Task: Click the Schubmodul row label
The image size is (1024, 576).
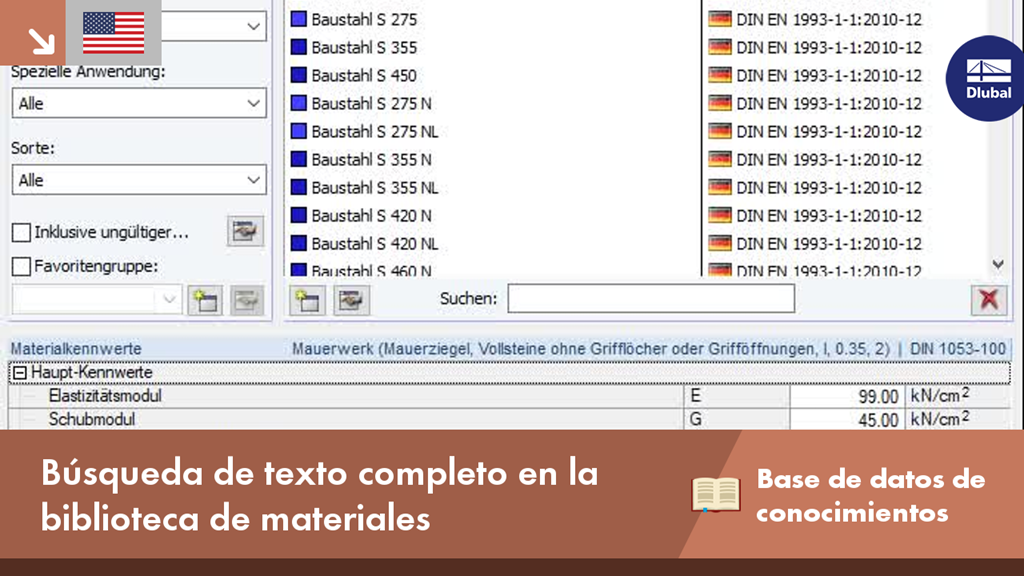Action: (92, 419)
